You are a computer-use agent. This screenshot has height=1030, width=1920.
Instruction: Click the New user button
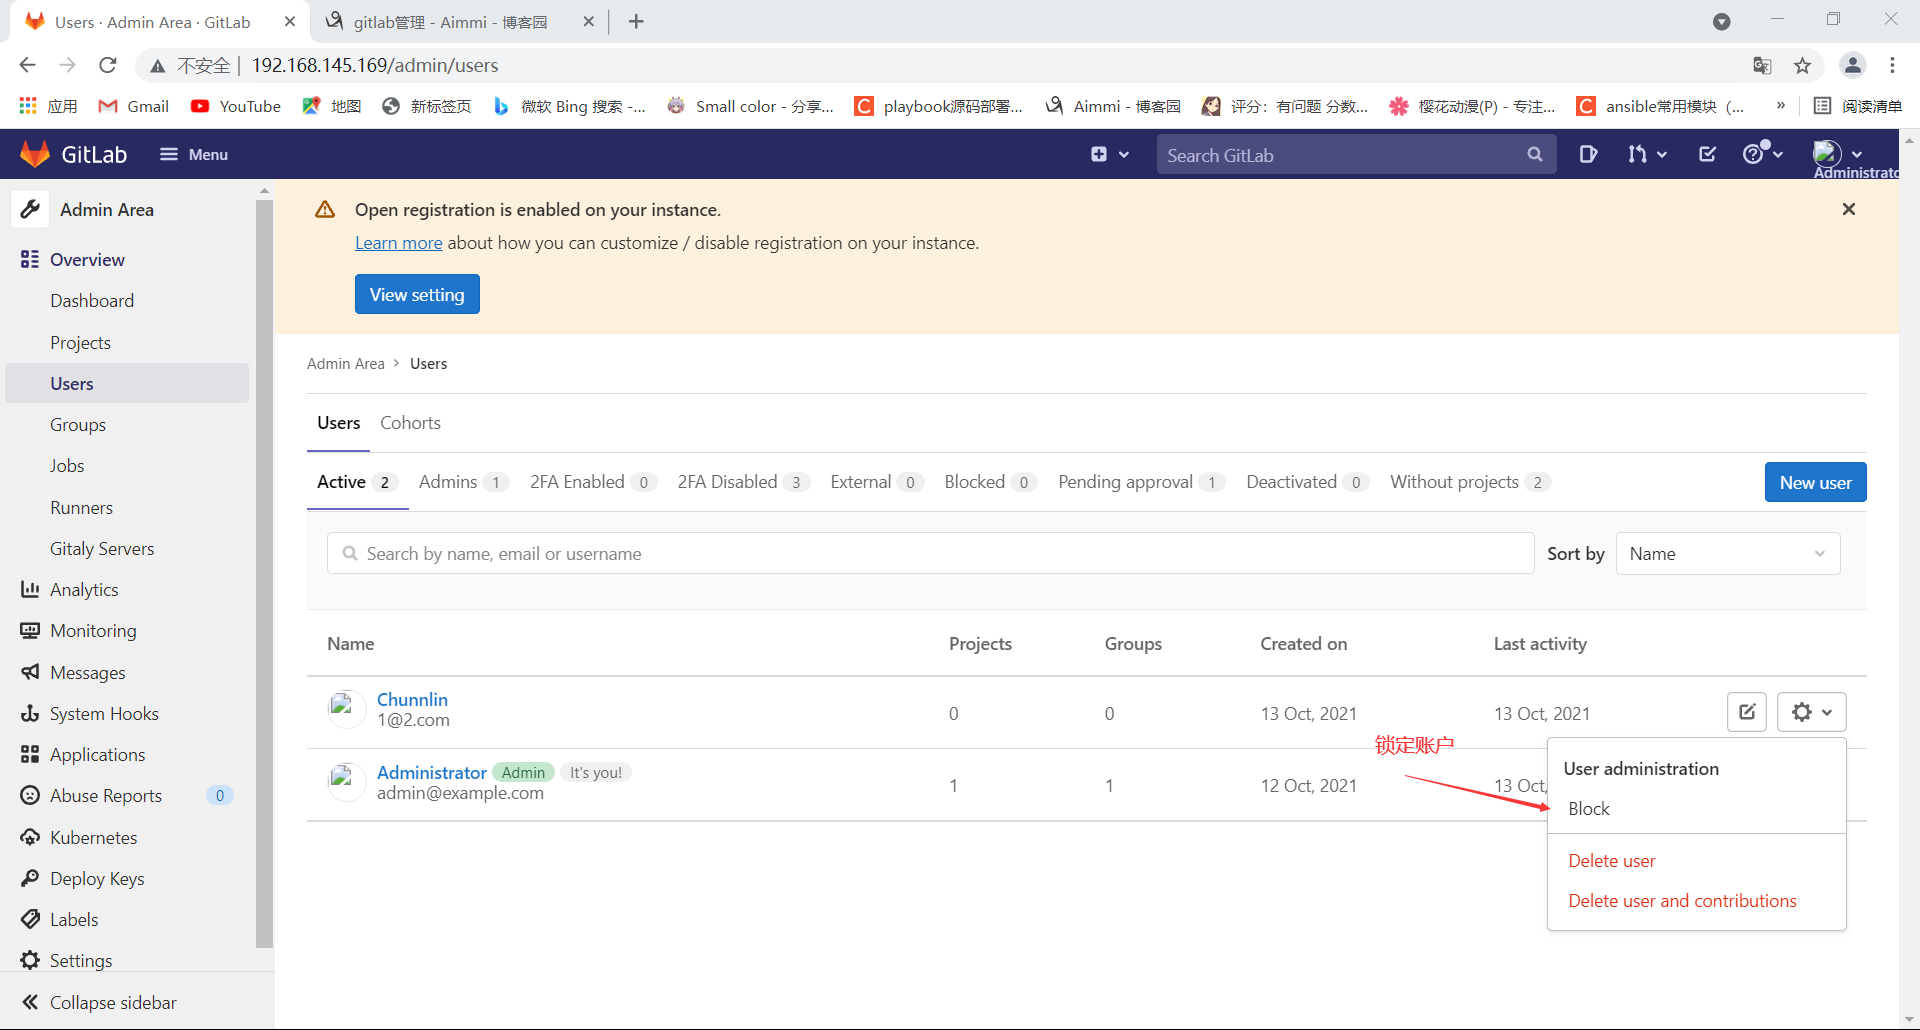point(1816,482)
